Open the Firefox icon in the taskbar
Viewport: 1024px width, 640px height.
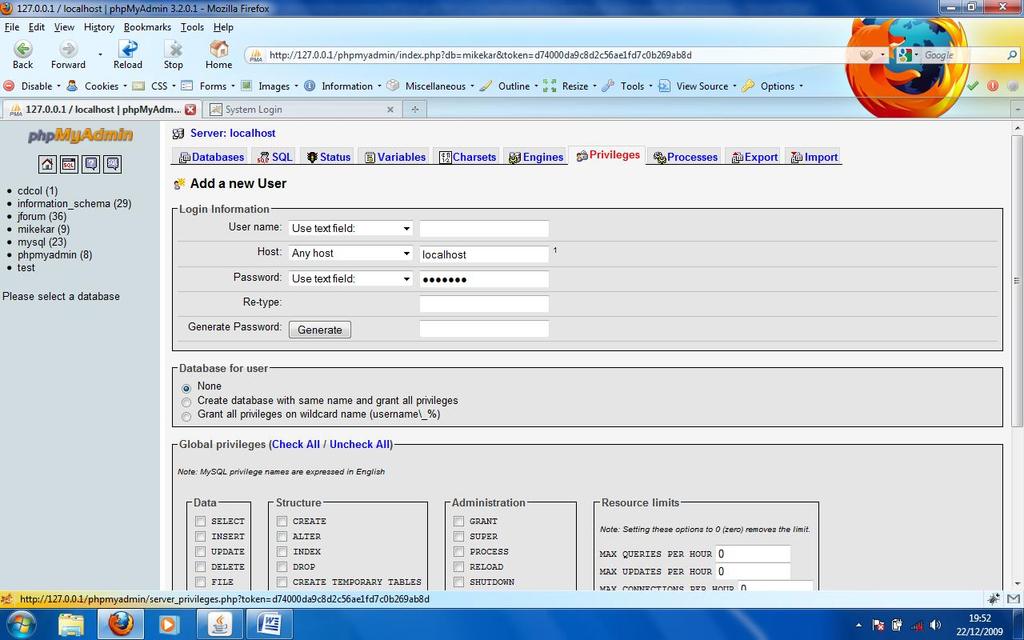pos(121,624)
